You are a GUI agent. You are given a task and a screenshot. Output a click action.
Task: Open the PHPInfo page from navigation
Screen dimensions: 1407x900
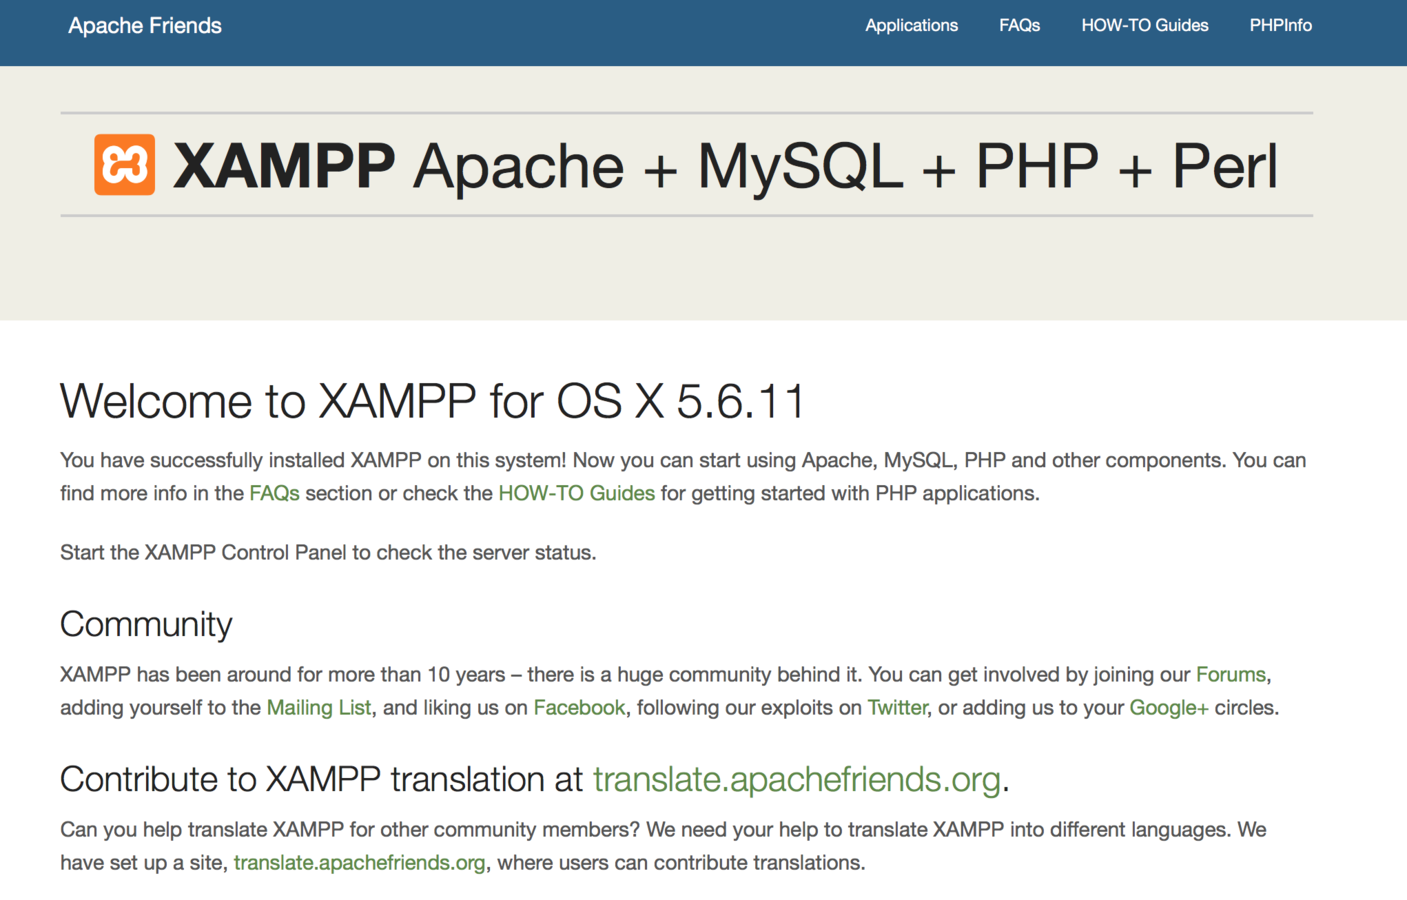[1280, 26]
